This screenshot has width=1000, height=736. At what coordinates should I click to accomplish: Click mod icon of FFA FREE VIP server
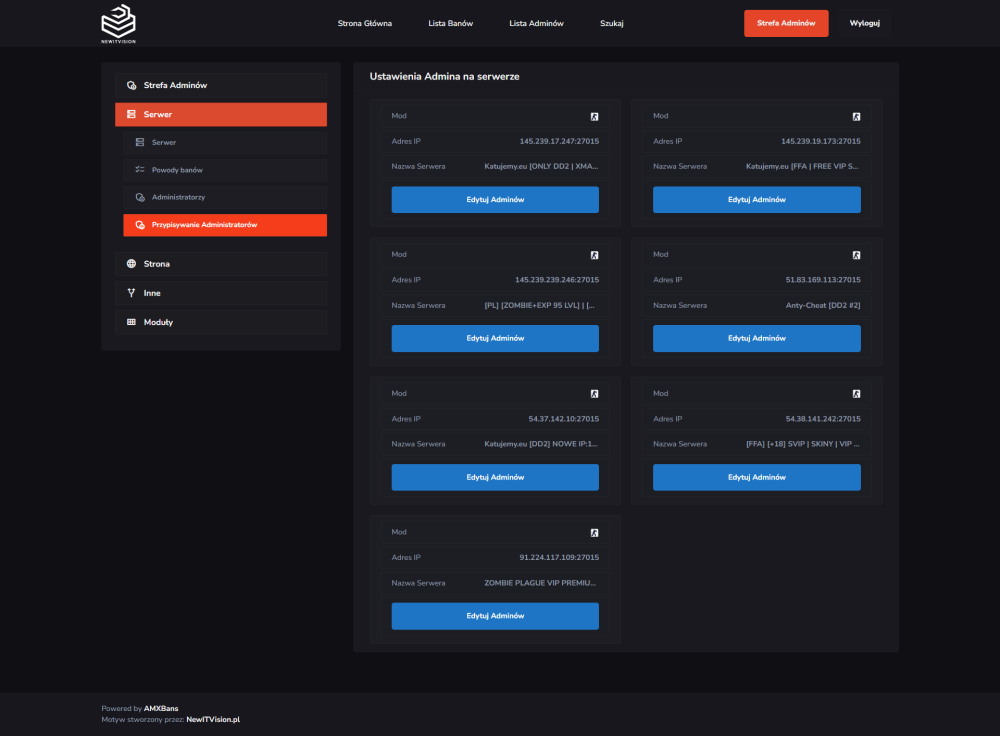pos(857,117)
